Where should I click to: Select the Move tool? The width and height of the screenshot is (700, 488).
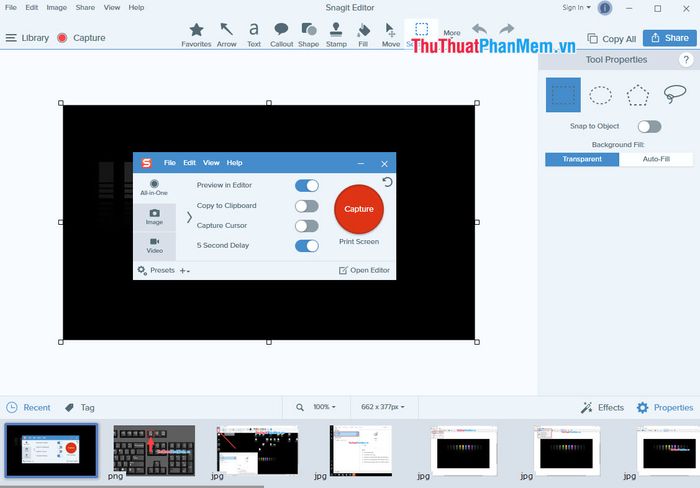click(x=391, y=35)
